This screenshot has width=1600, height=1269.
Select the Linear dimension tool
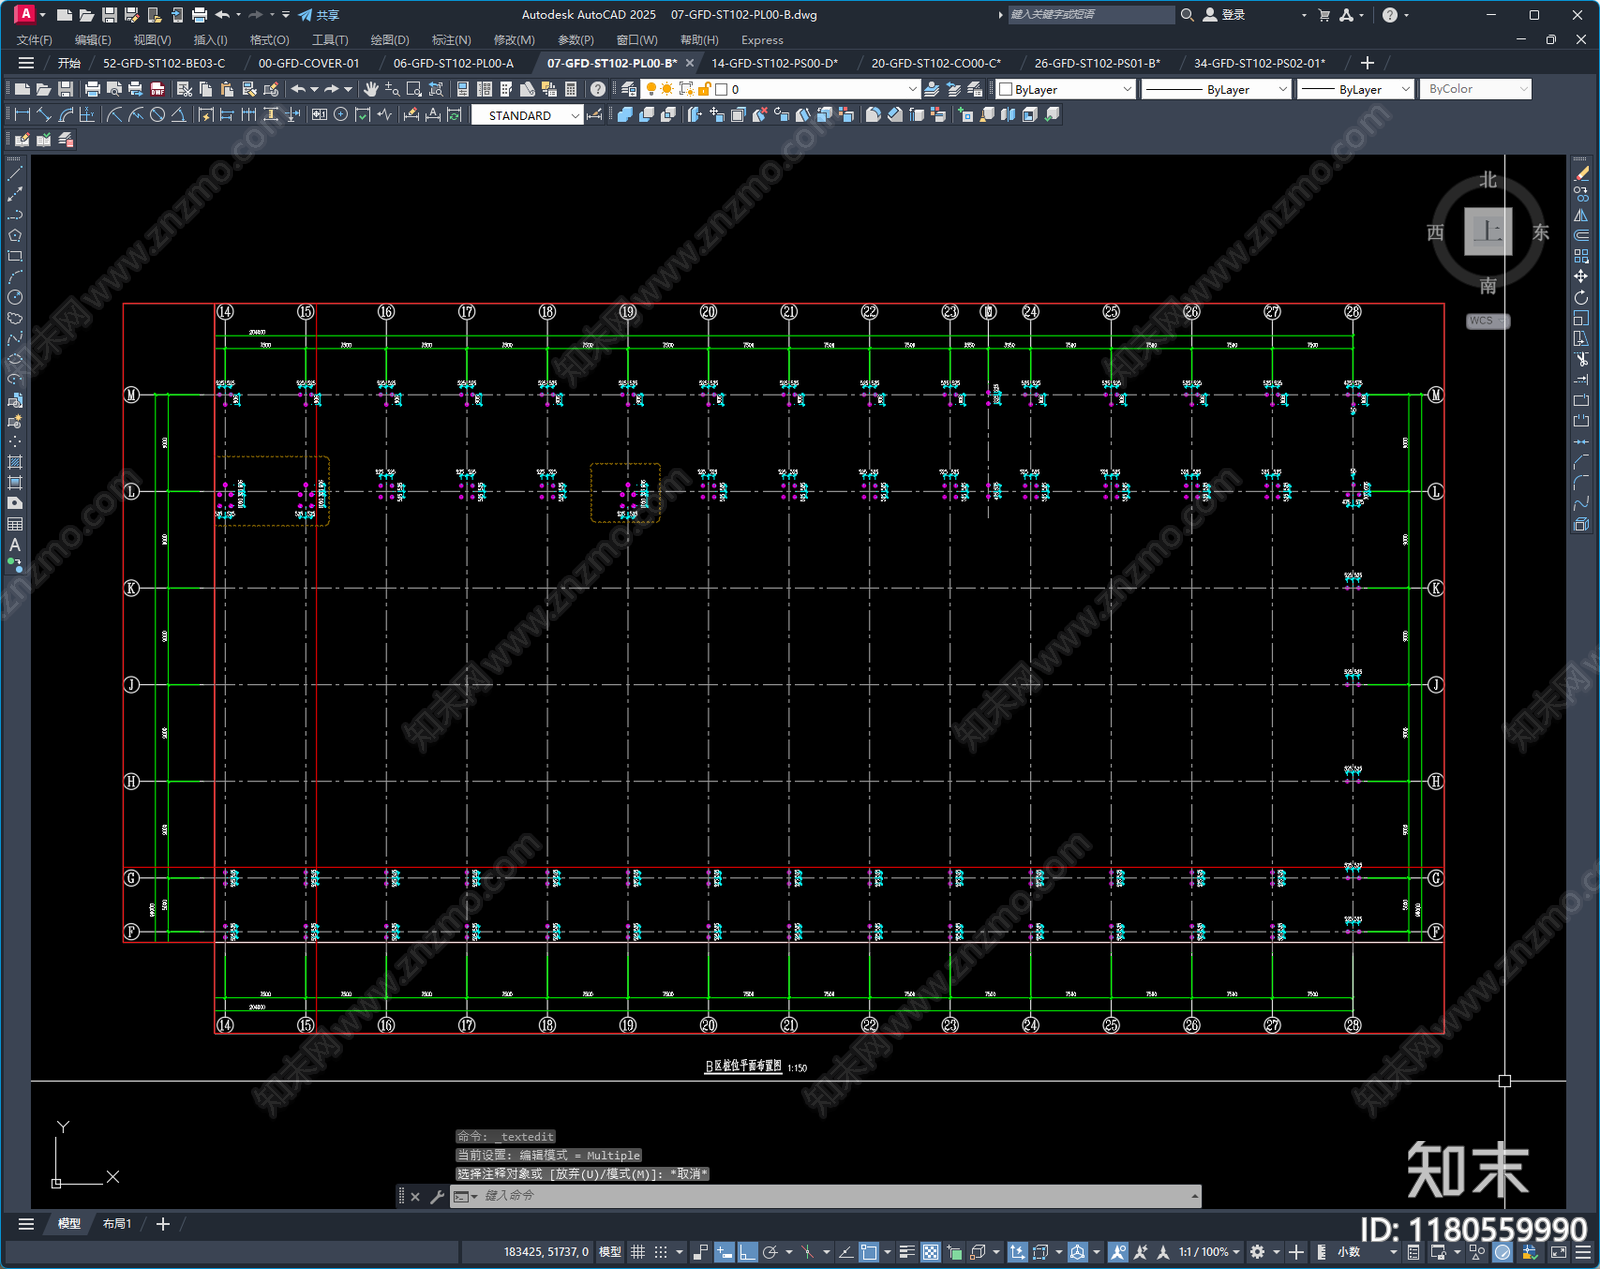coord(22,115)
